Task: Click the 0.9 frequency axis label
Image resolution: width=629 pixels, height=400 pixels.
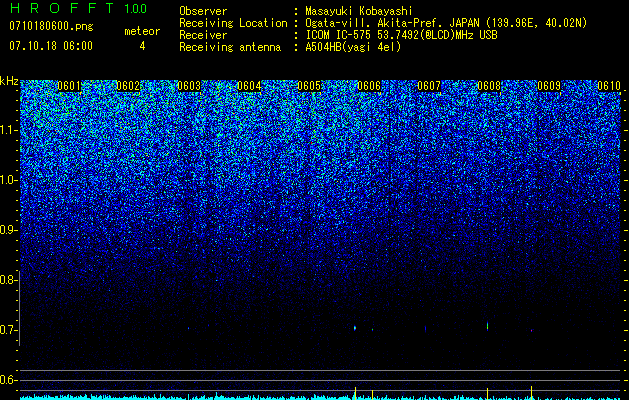Action: coord(8,230)
